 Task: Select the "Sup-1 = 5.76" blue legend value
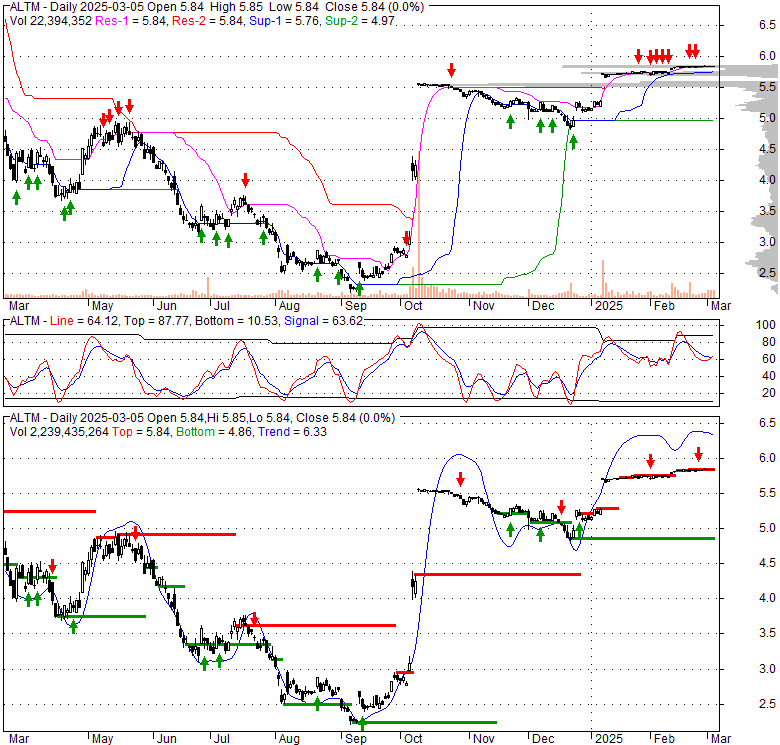tap(284, 21)
